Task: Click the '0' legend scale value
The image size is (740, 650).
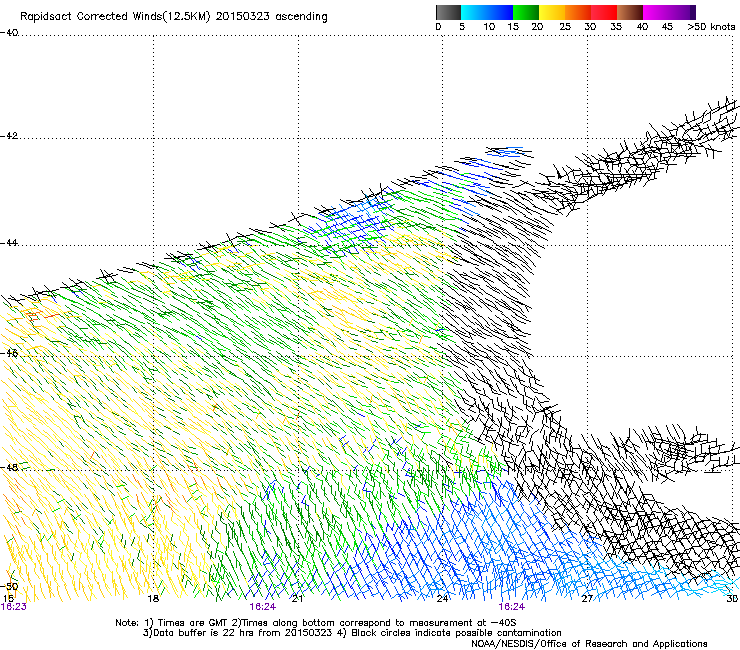Action: [438, 27]
